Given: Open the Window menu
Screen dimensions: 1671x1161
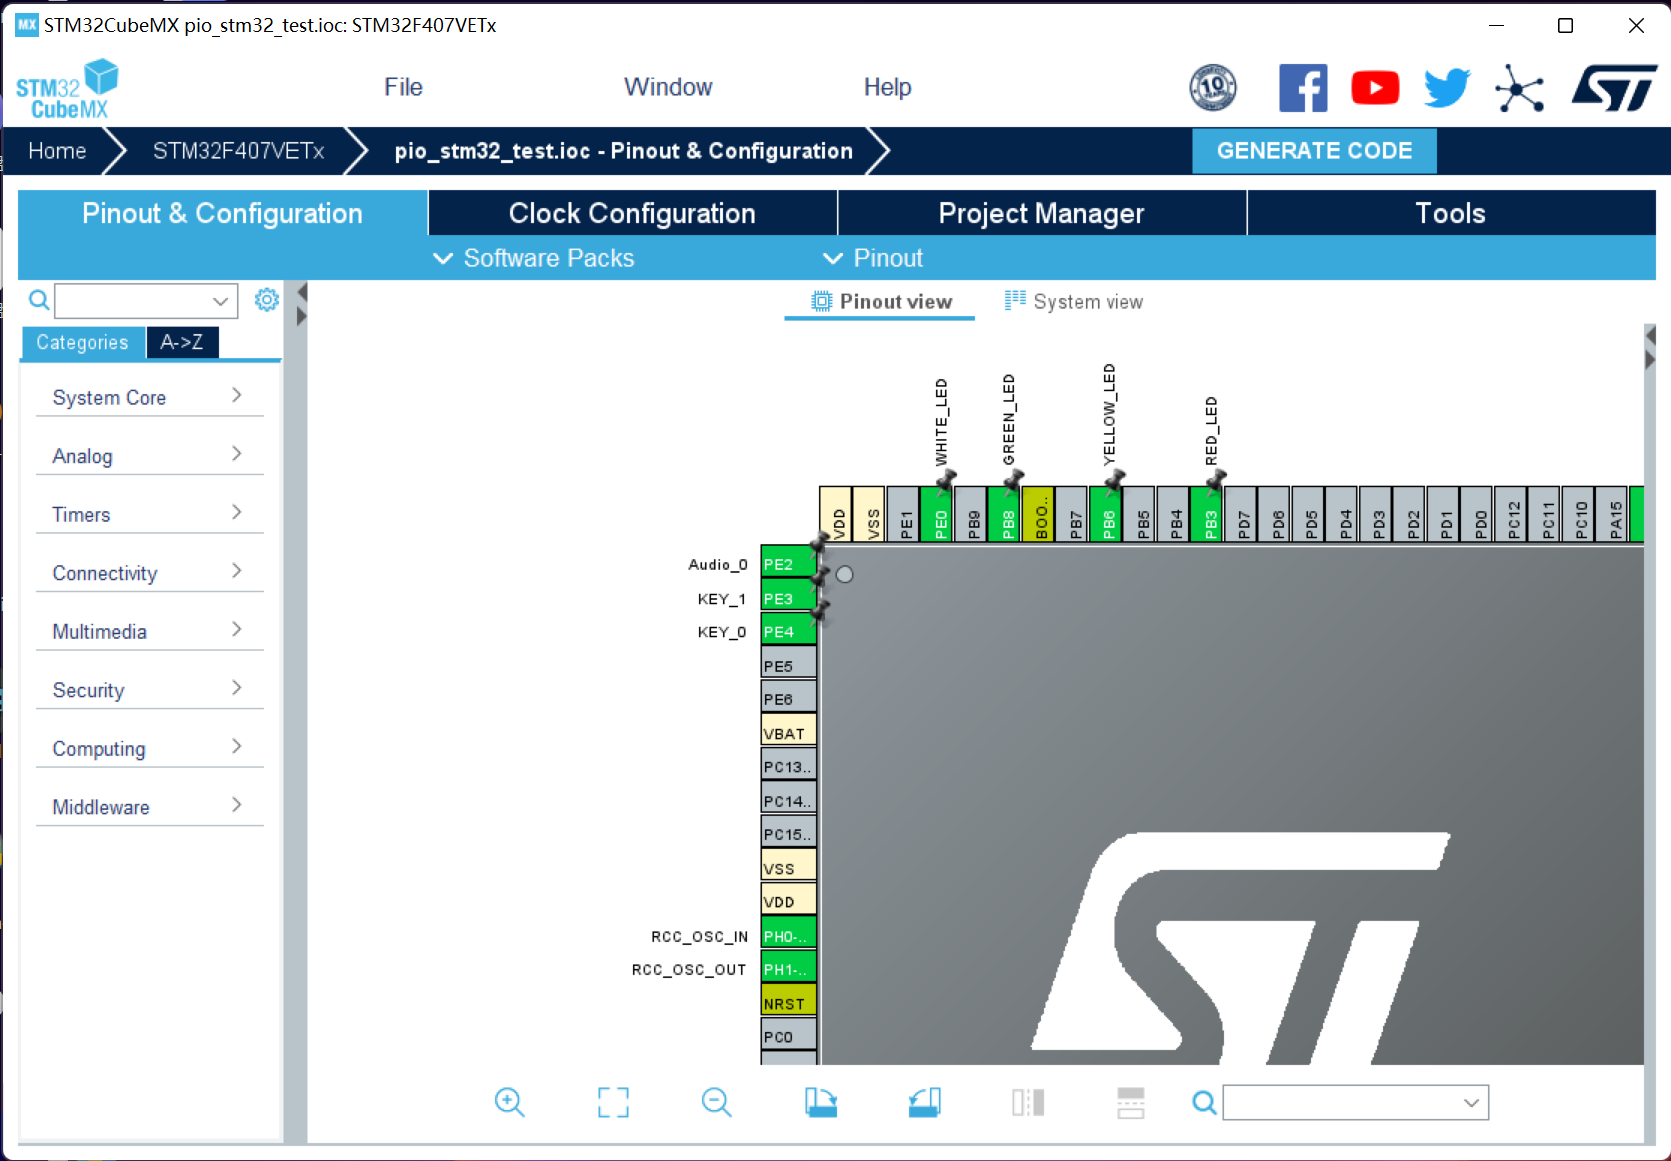Looking at the screenshot, I should [x=668, y=87].
